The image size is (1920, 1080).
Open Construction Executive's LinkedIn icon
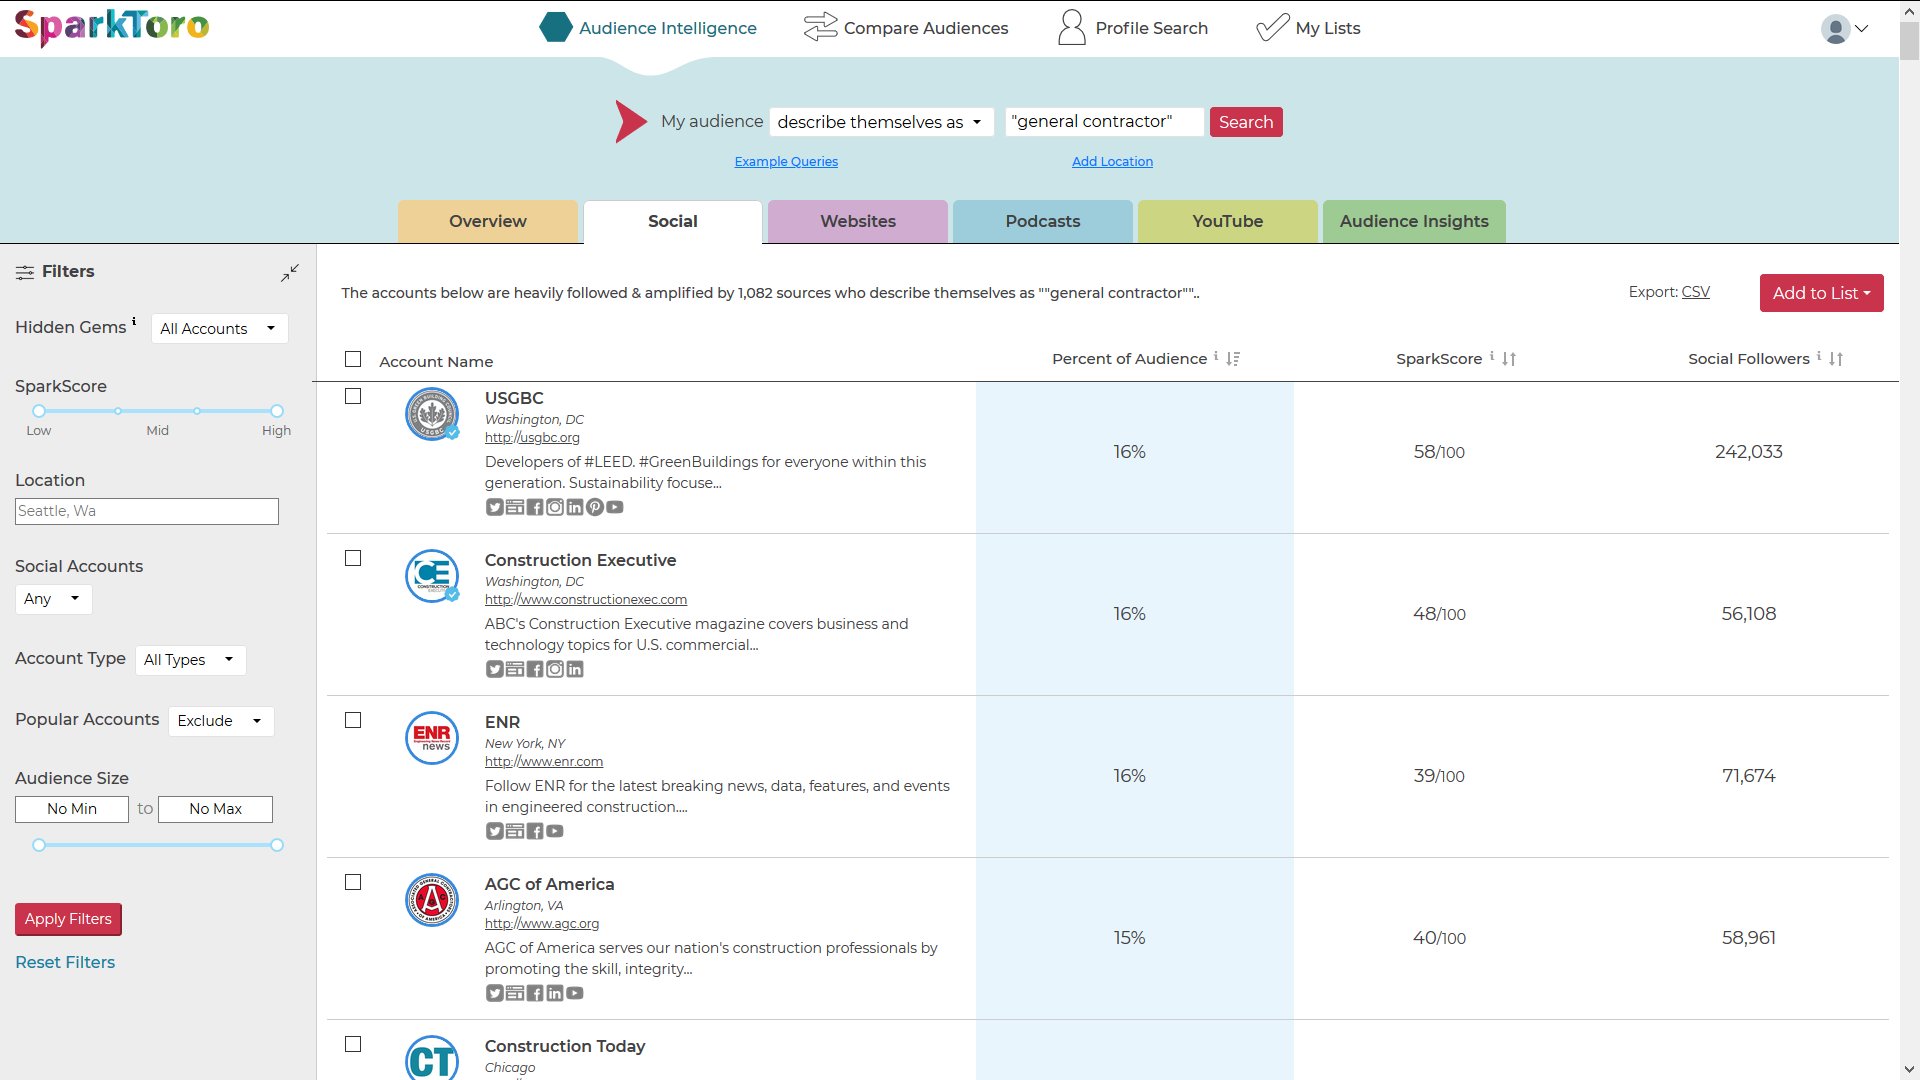(574, 669)
